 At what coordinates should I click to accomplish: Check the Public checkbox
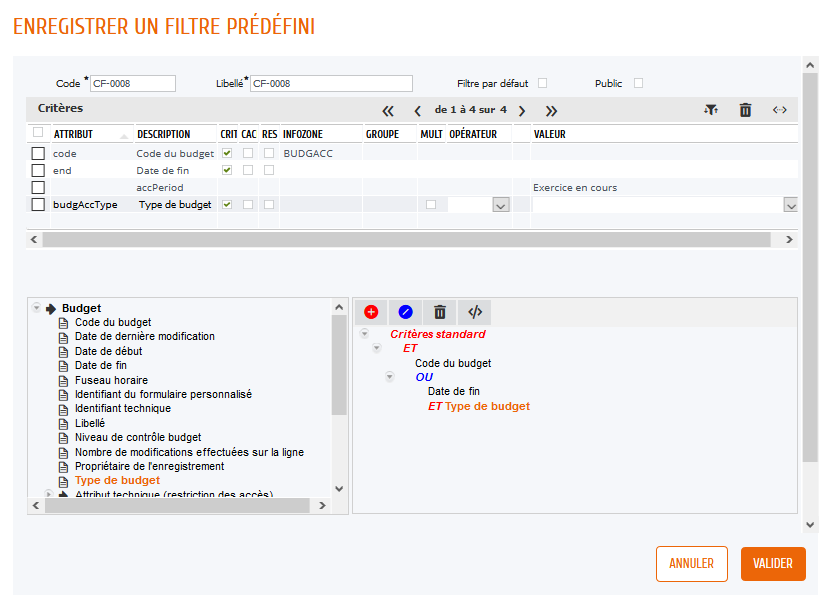(638, 83)
